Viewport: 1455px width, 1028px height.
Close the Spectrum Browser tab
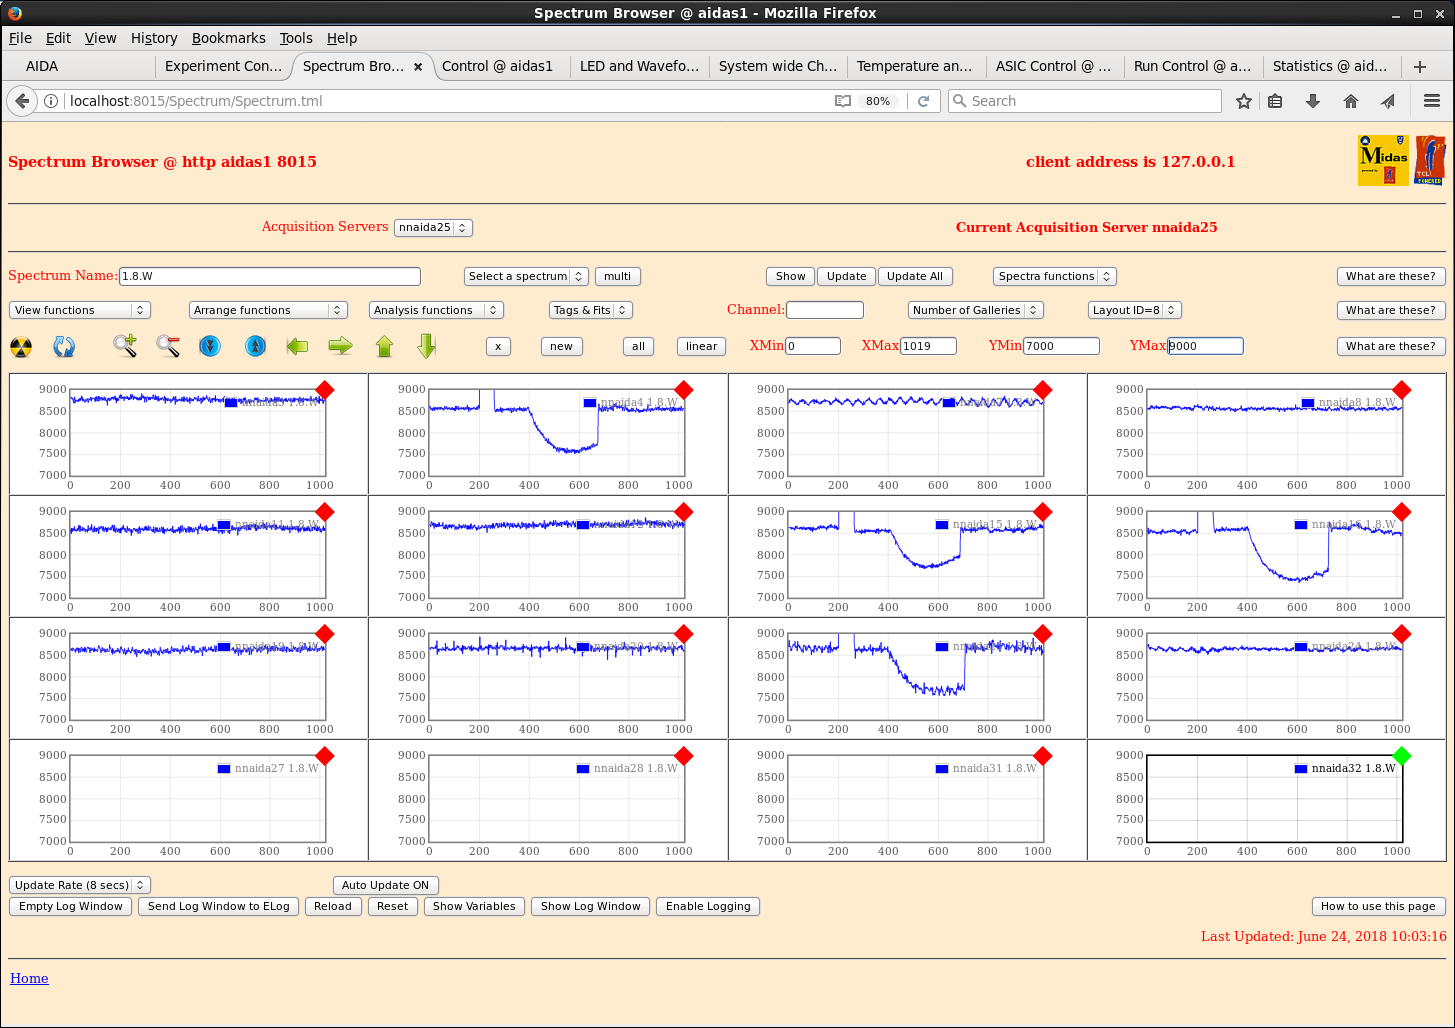pos(418,67)
